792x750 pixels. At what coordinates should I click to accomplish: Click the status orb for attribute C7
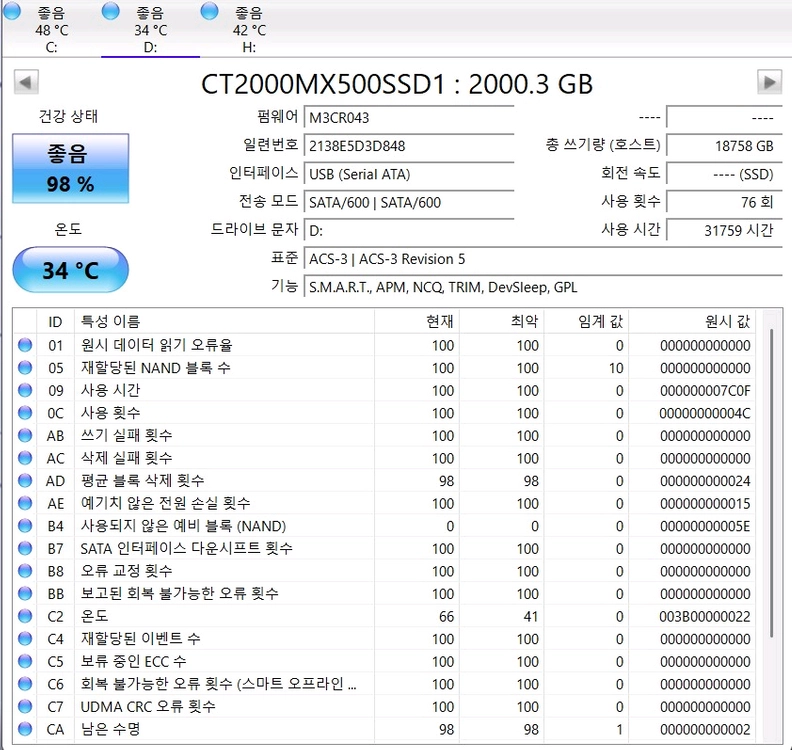pyautogui.click(x=25, y=707)
